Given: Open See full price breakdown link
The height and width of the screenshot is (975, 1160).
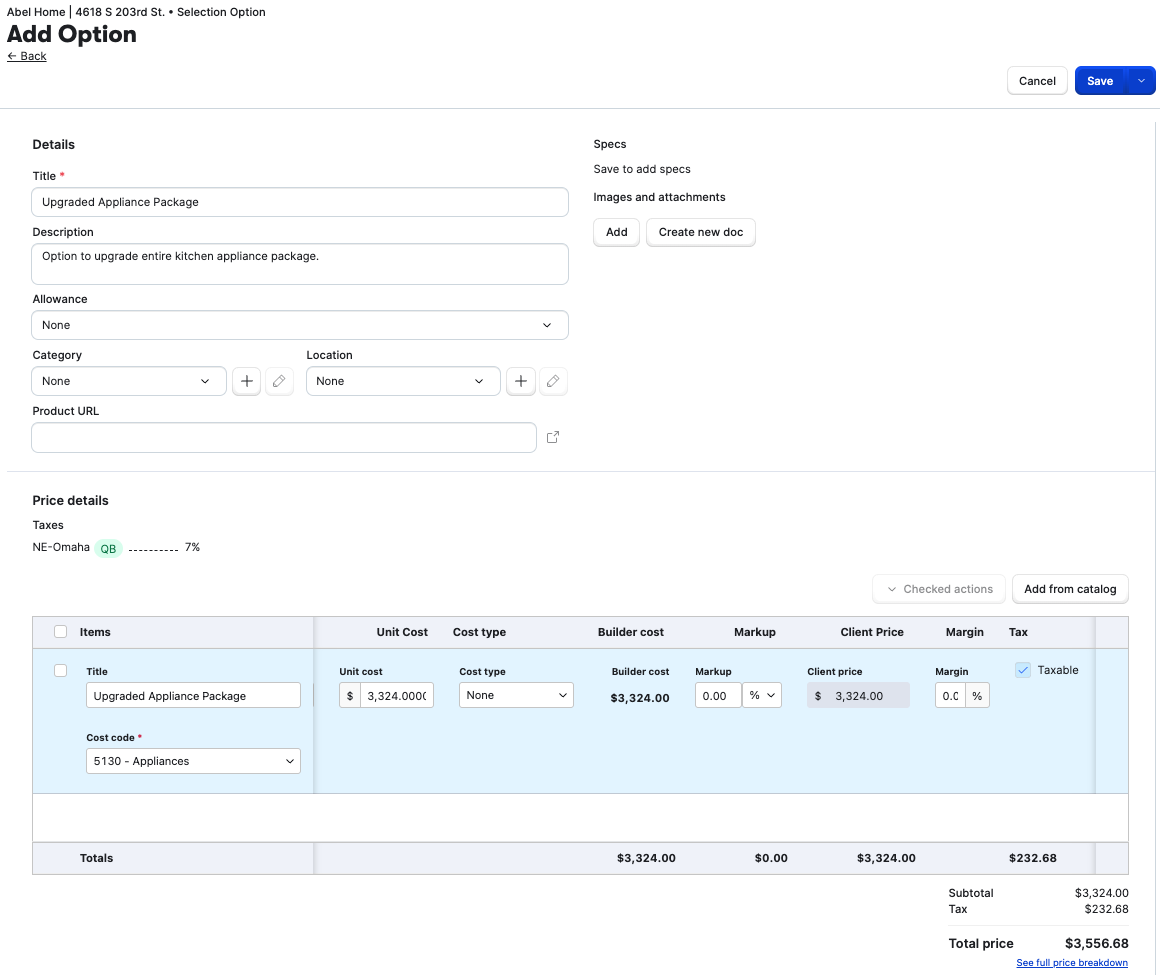Looking at the screenshot, I should pos(1072,962).
